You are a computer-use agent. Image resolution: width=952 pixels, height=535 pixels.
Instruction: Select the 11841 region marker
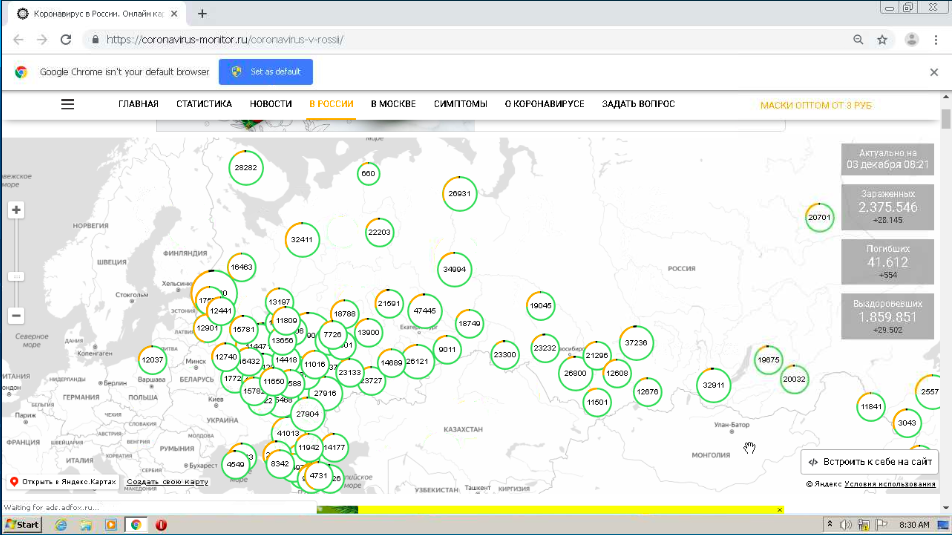coord(871,407)
